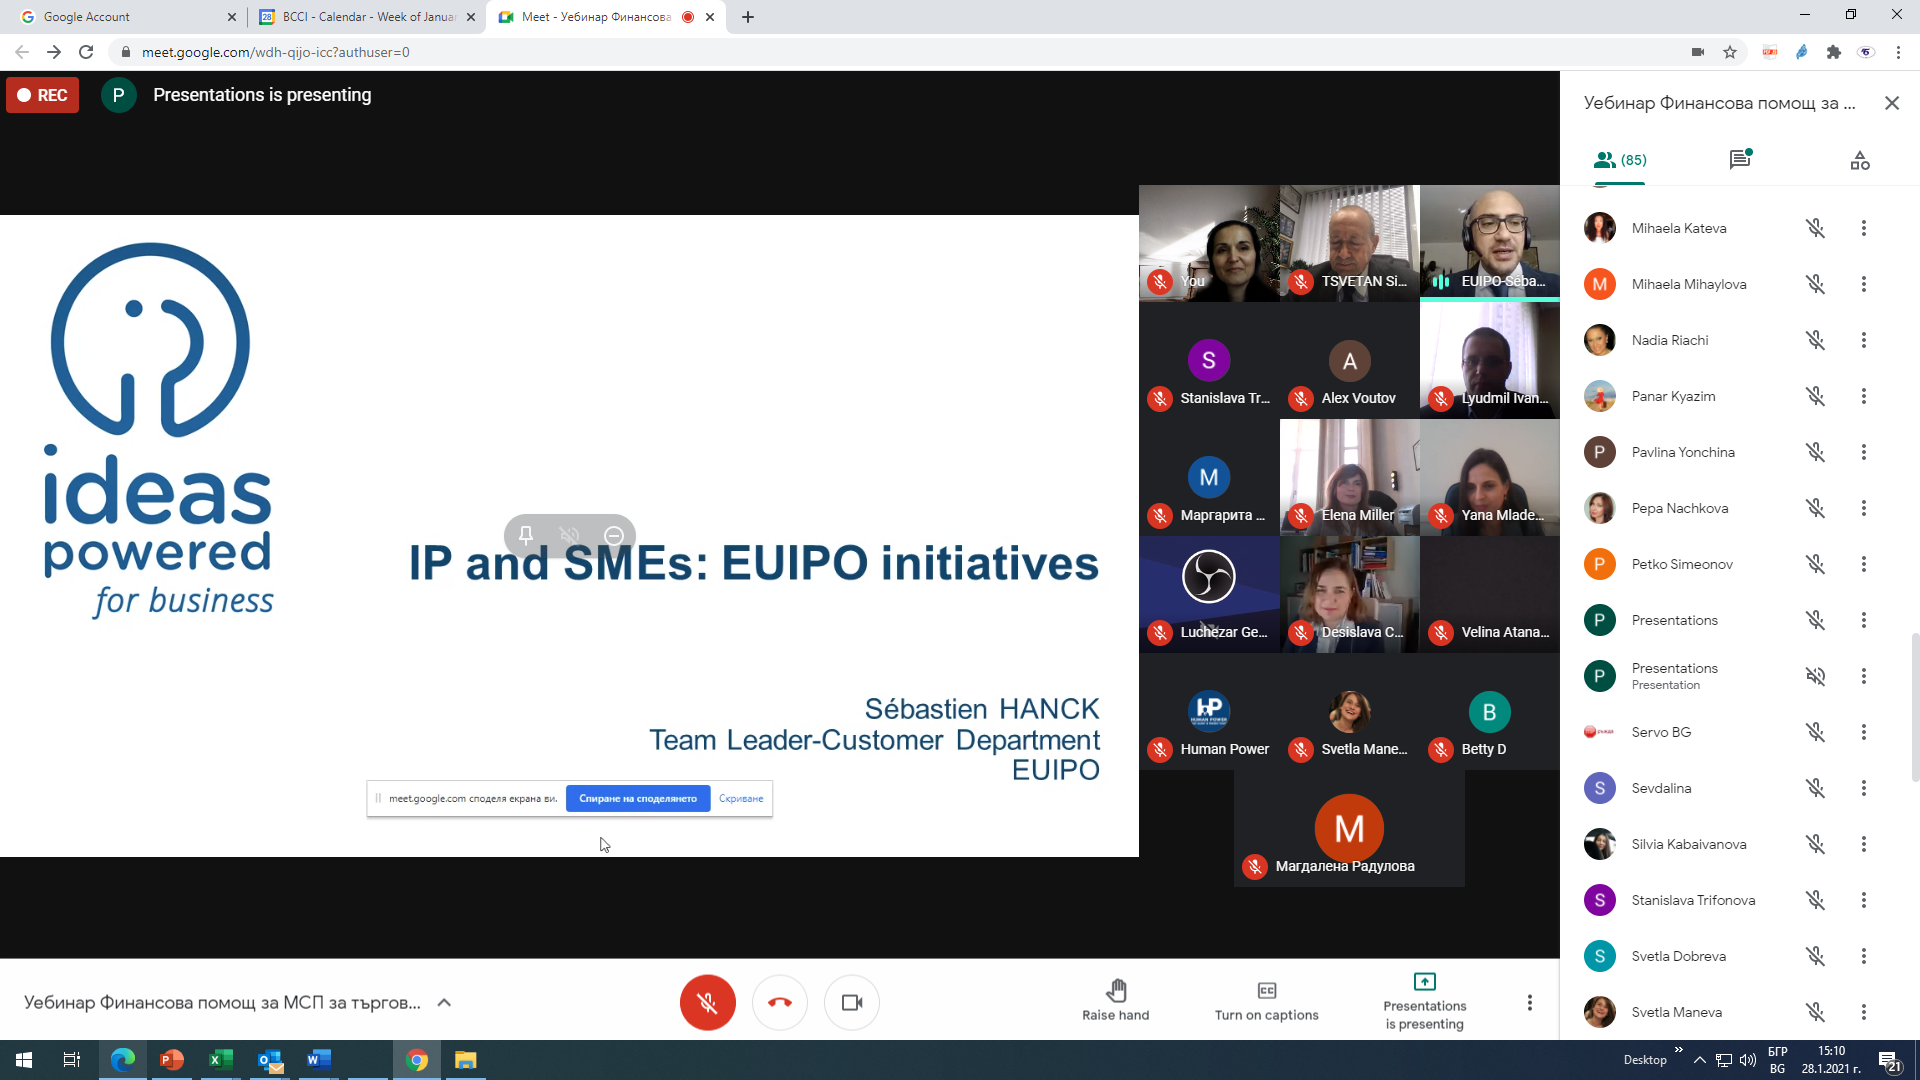Open Presentations is presenting options

point(1424,1001)
